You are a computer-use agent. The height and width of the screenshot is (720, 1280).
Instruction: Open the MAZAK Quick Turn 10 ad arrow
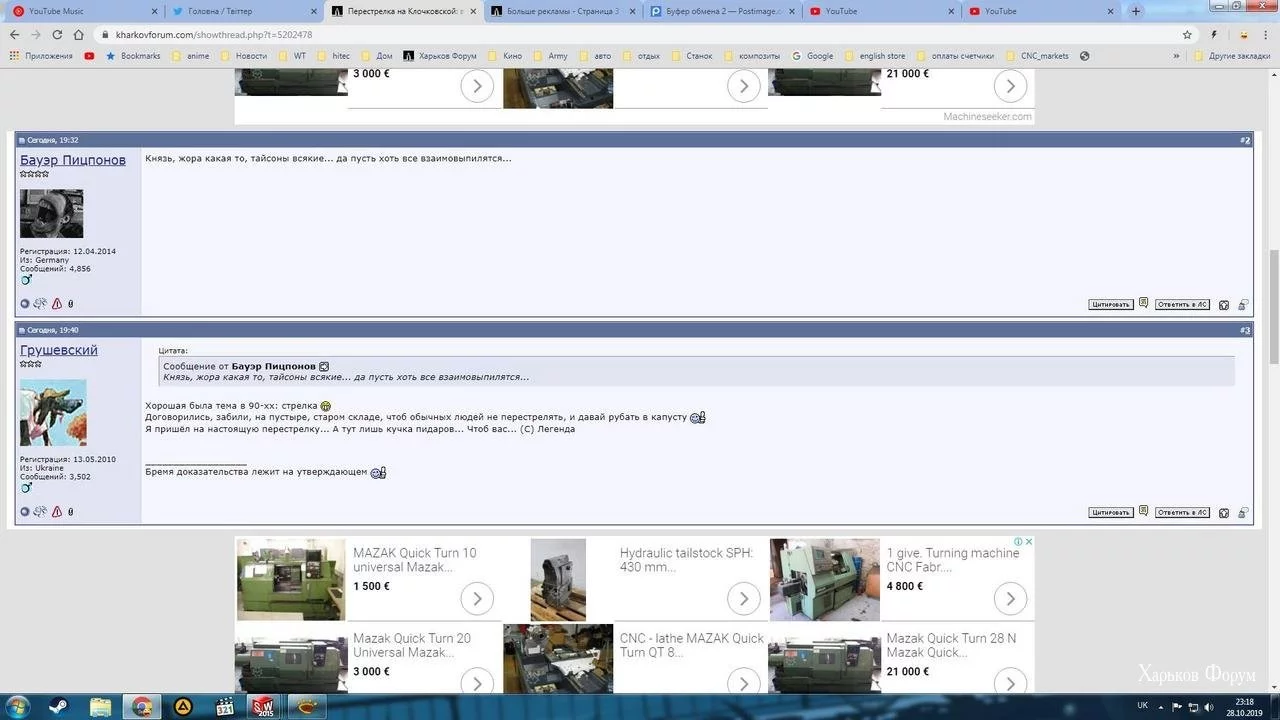coord(477,599)
